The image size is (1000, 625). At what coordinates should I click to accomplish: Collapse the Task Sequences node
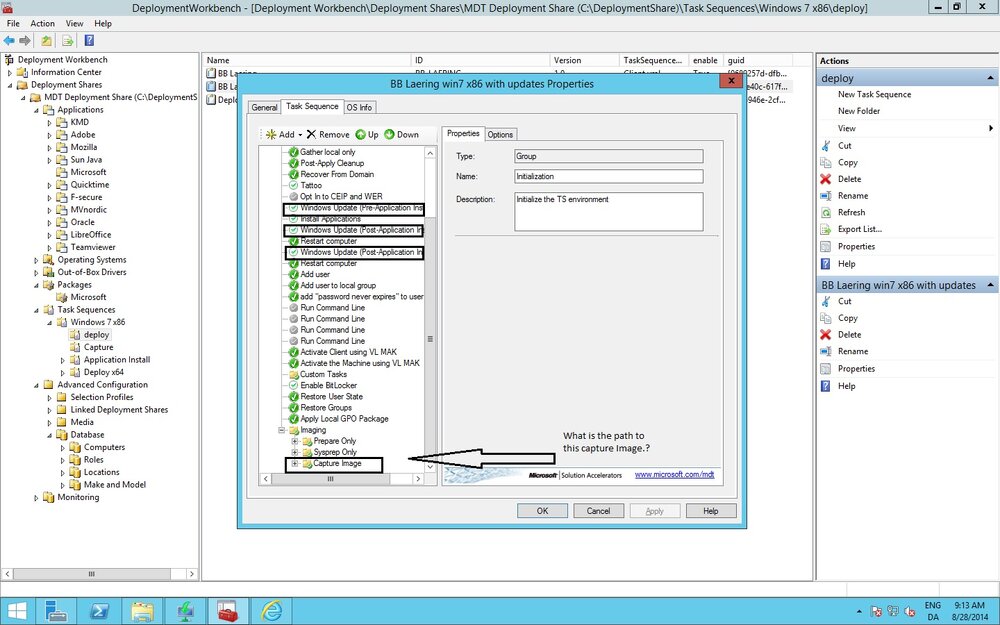pos(36,310)
